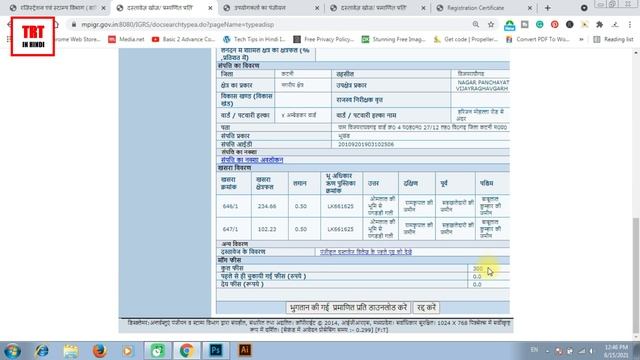Open the green clock app in taskbar
Screen dimensions: 640x360
tap(158, 351)
